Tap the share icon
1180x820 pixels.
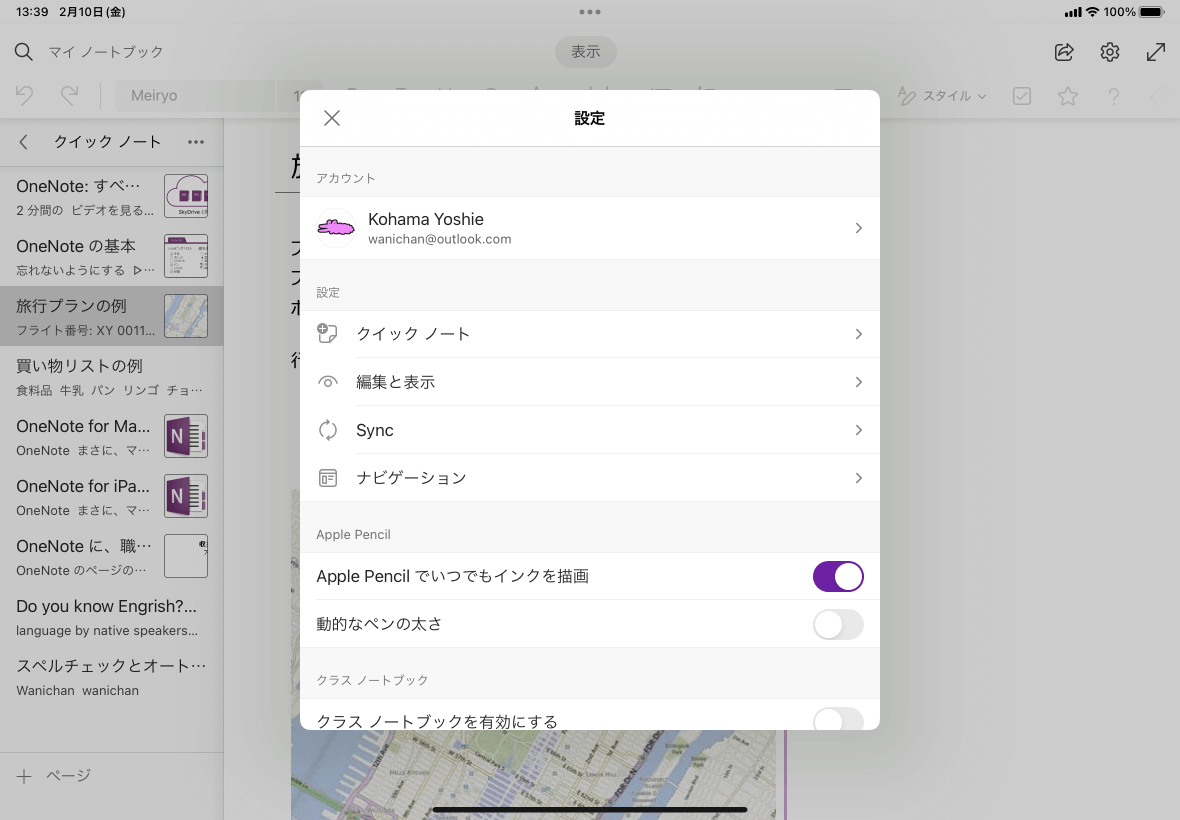(x=1064, y=52)
